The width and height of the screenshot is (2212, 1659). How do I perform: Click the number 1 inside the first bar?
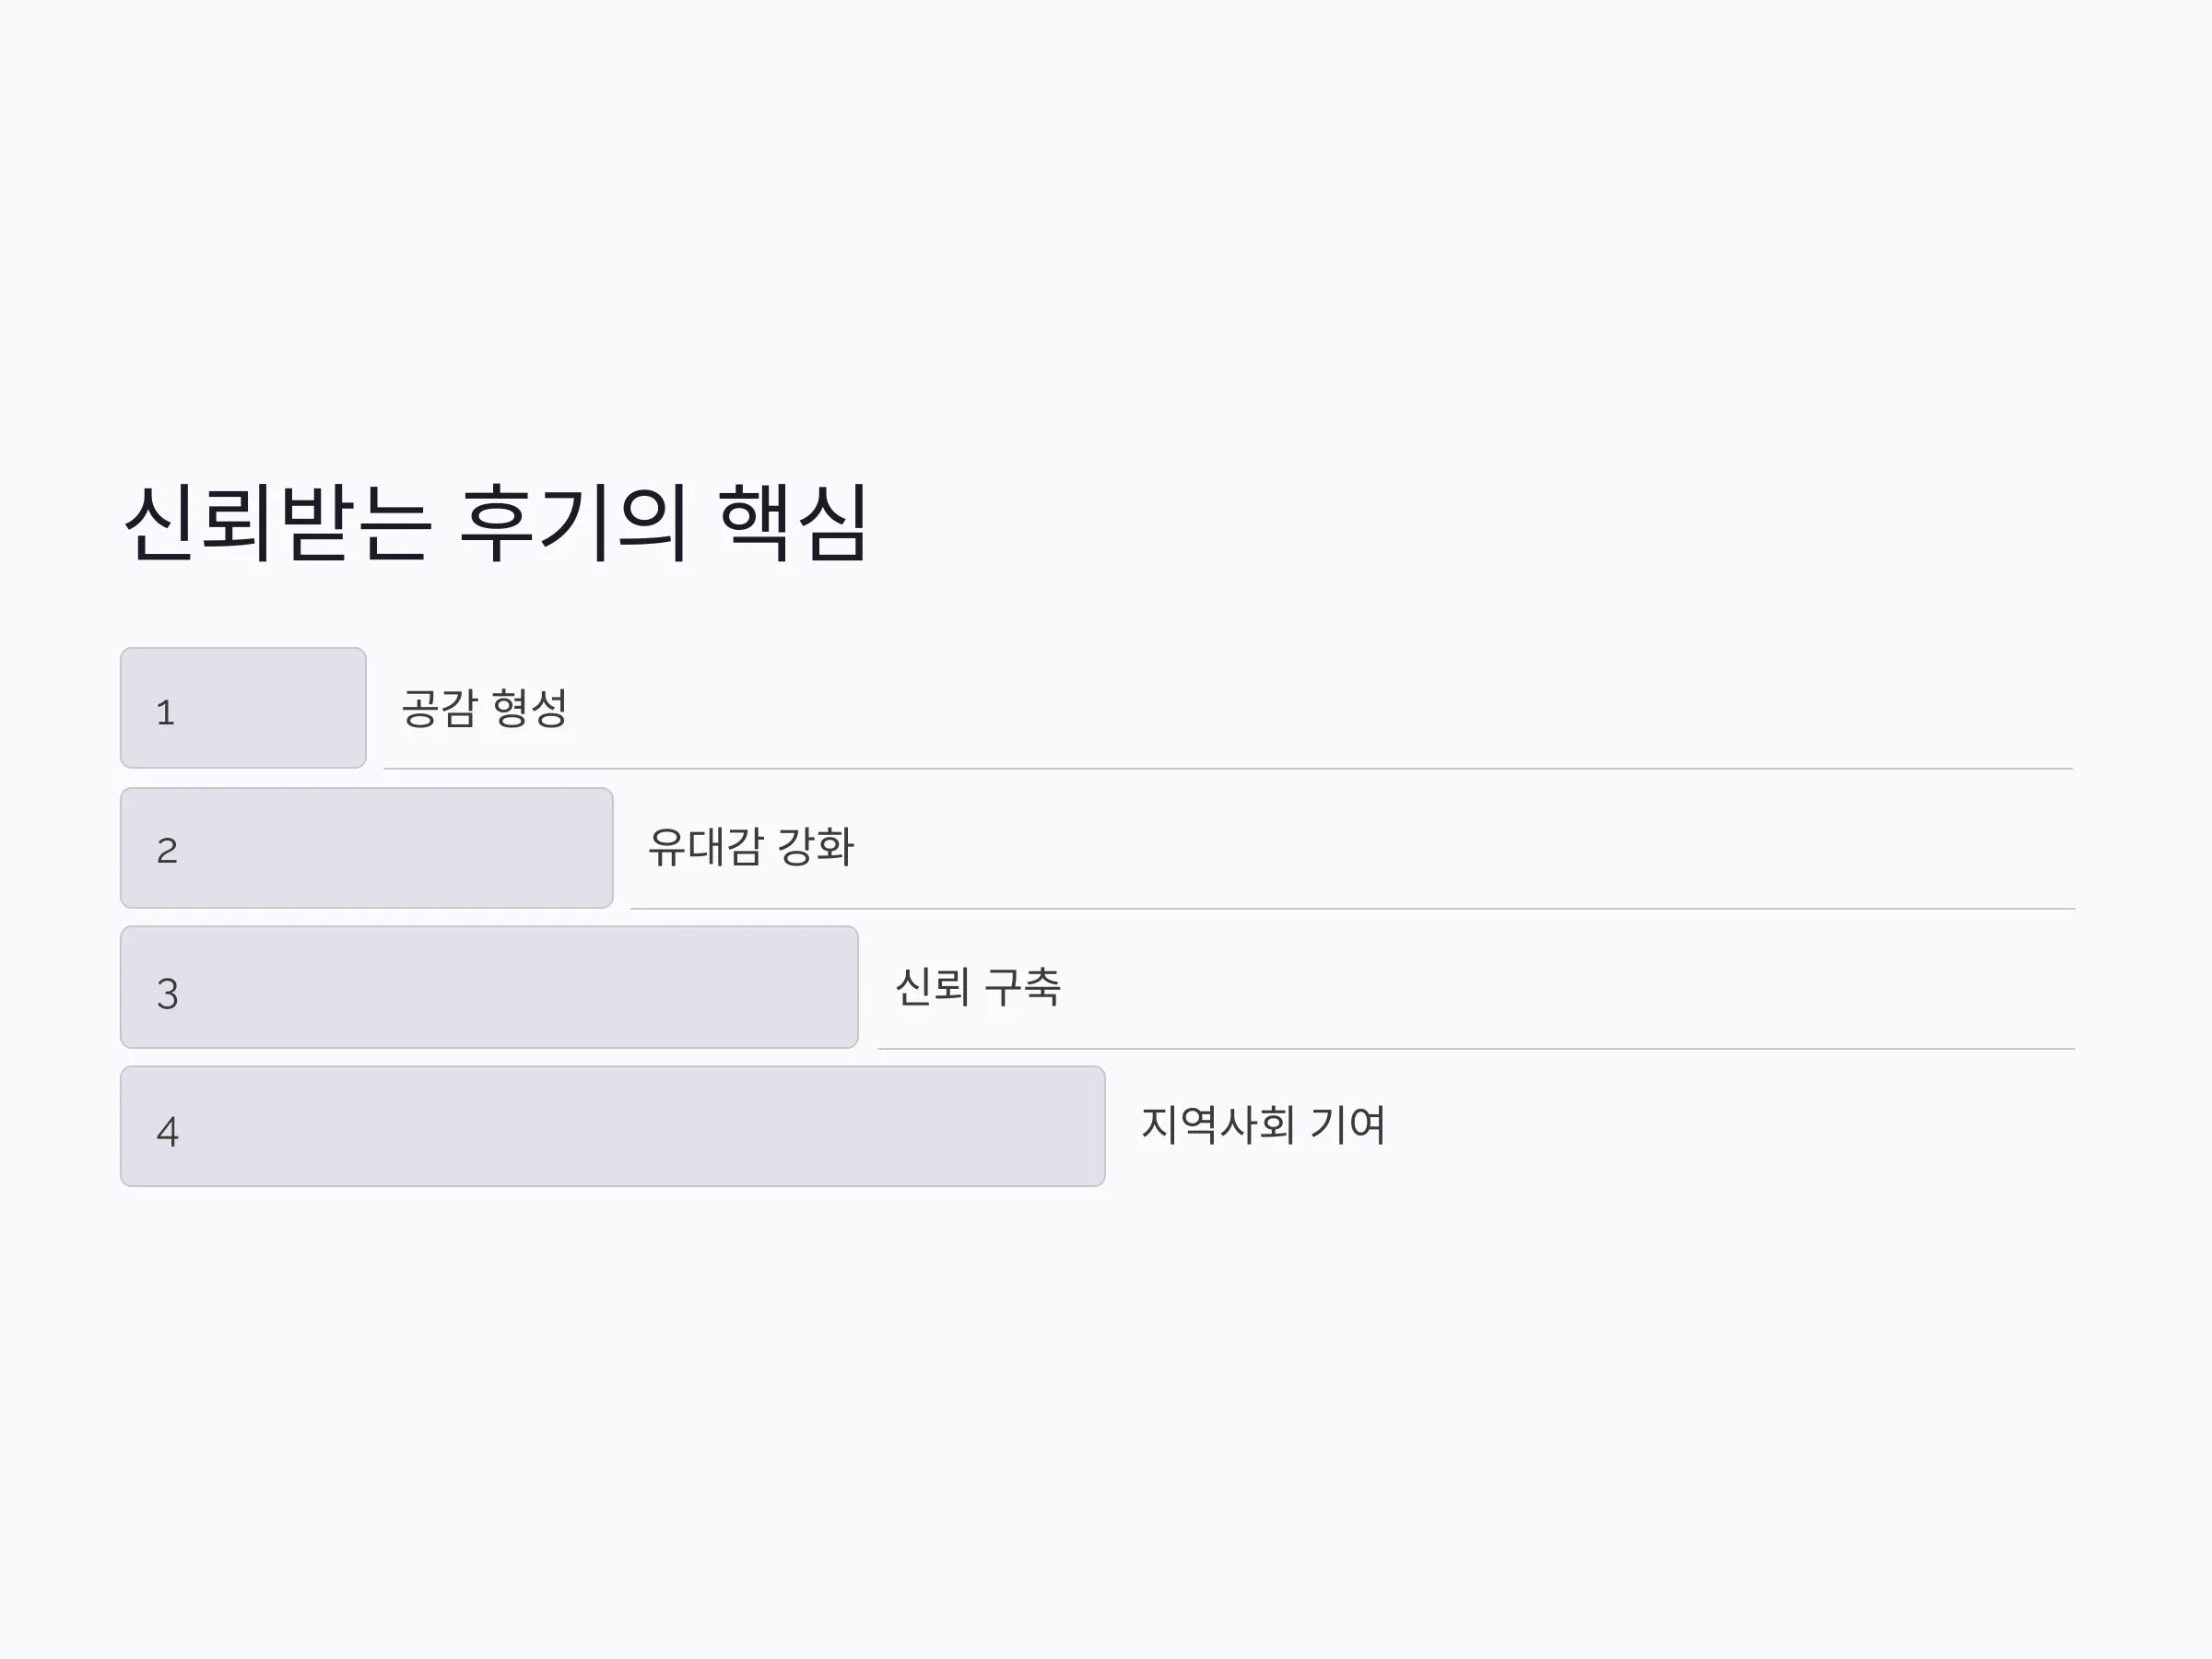click(x=166, y=713)
